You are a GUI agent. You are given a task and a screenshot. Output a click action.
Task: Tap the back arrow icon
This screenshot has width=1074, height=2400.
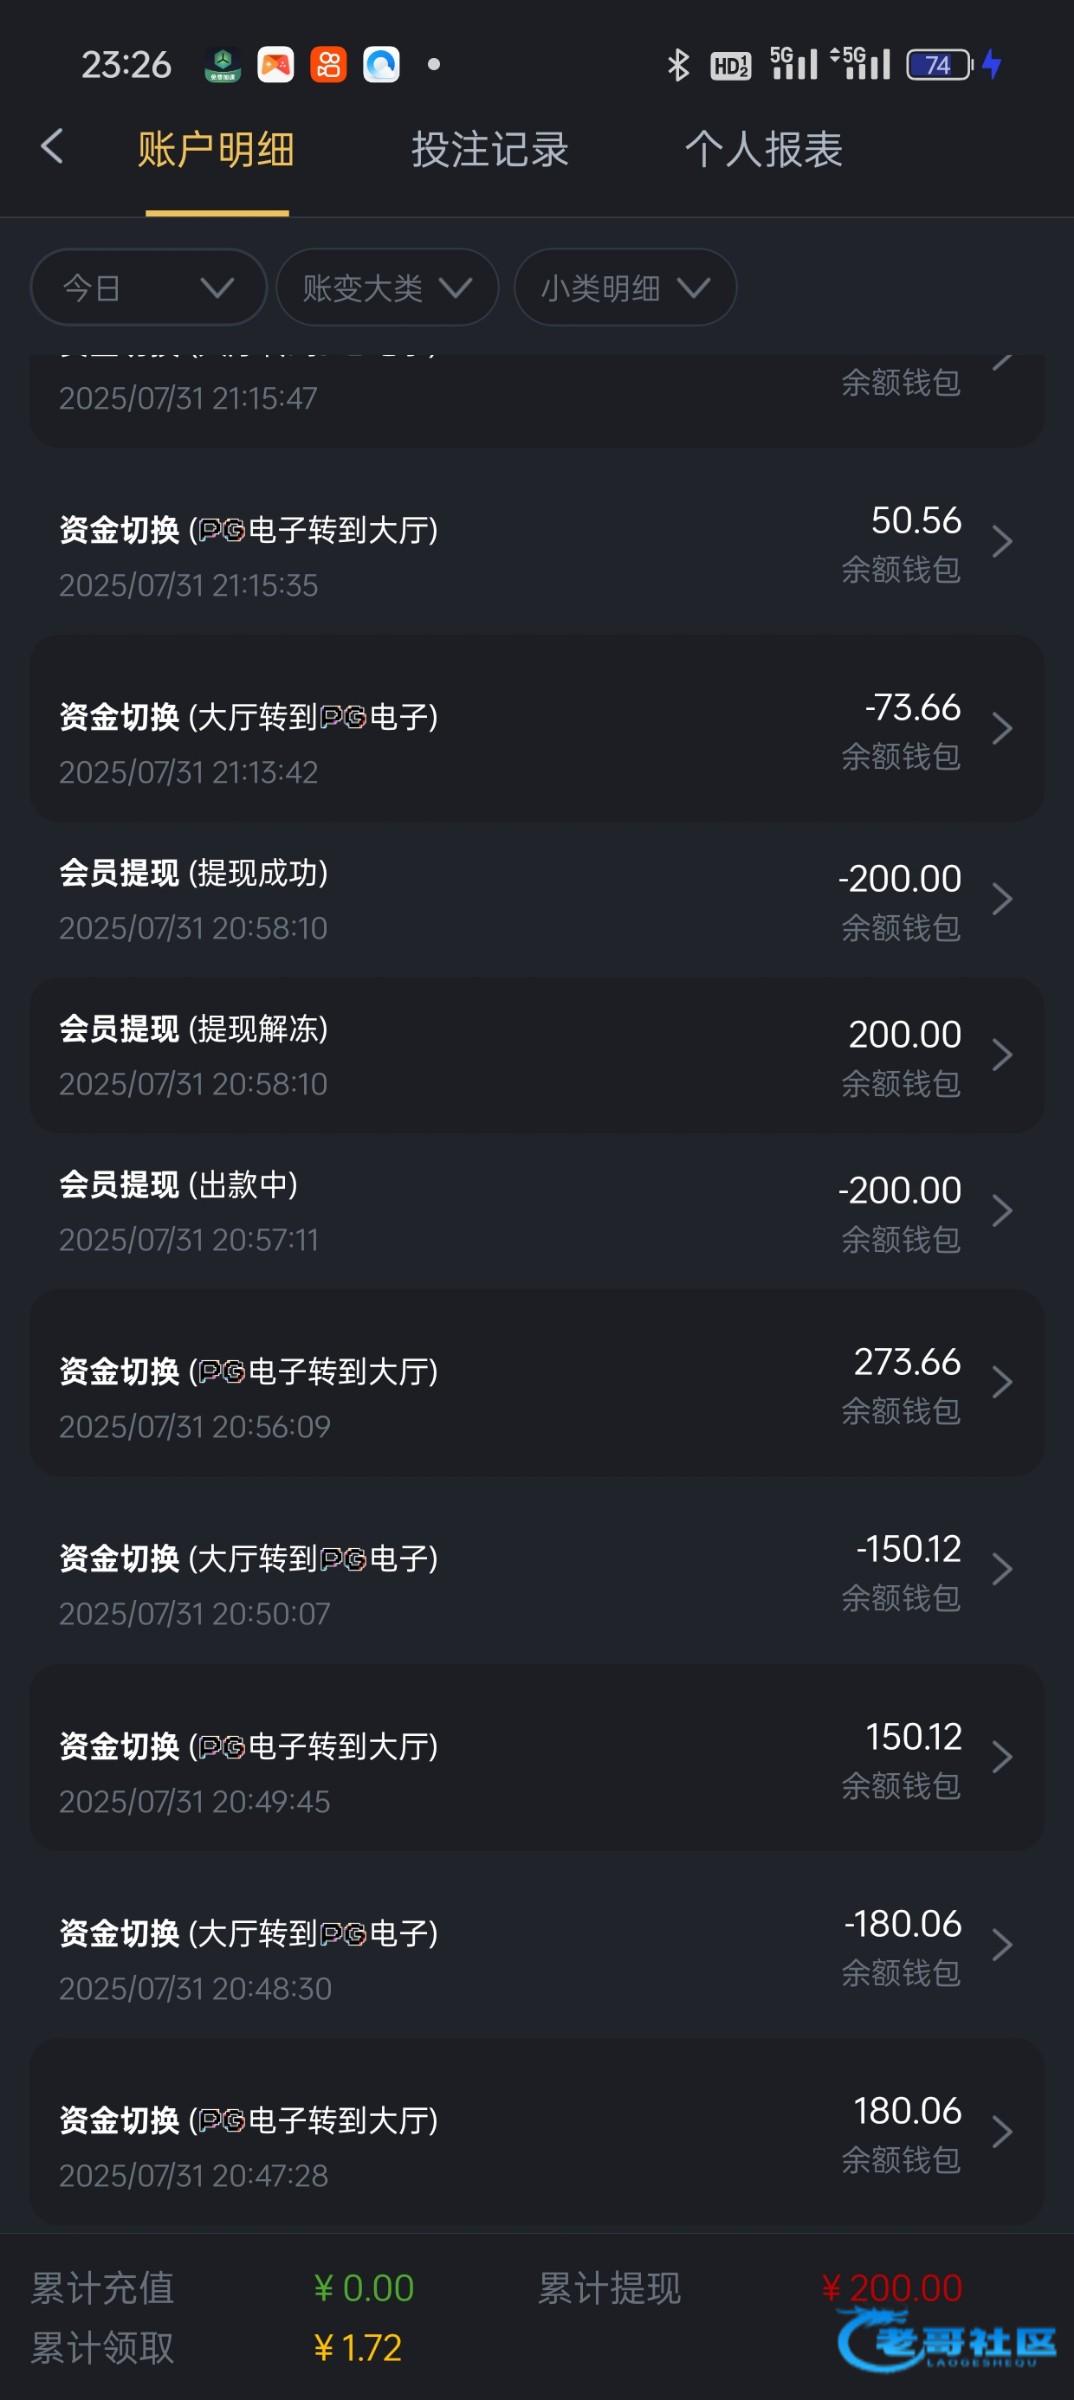(x=52, y=147)
